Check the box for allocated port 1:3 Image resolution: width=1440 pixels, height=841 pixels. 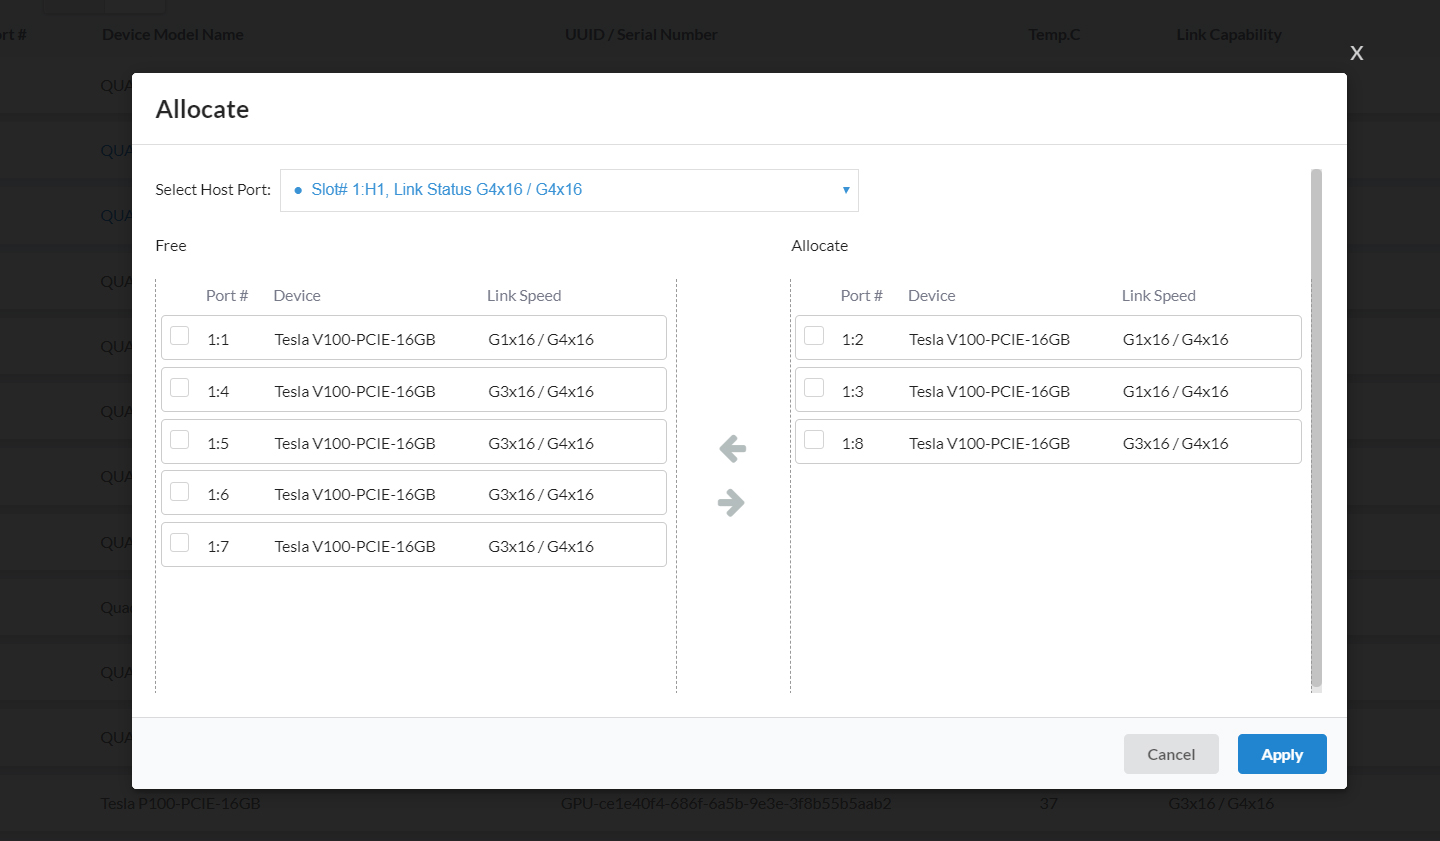click(814, 388)
